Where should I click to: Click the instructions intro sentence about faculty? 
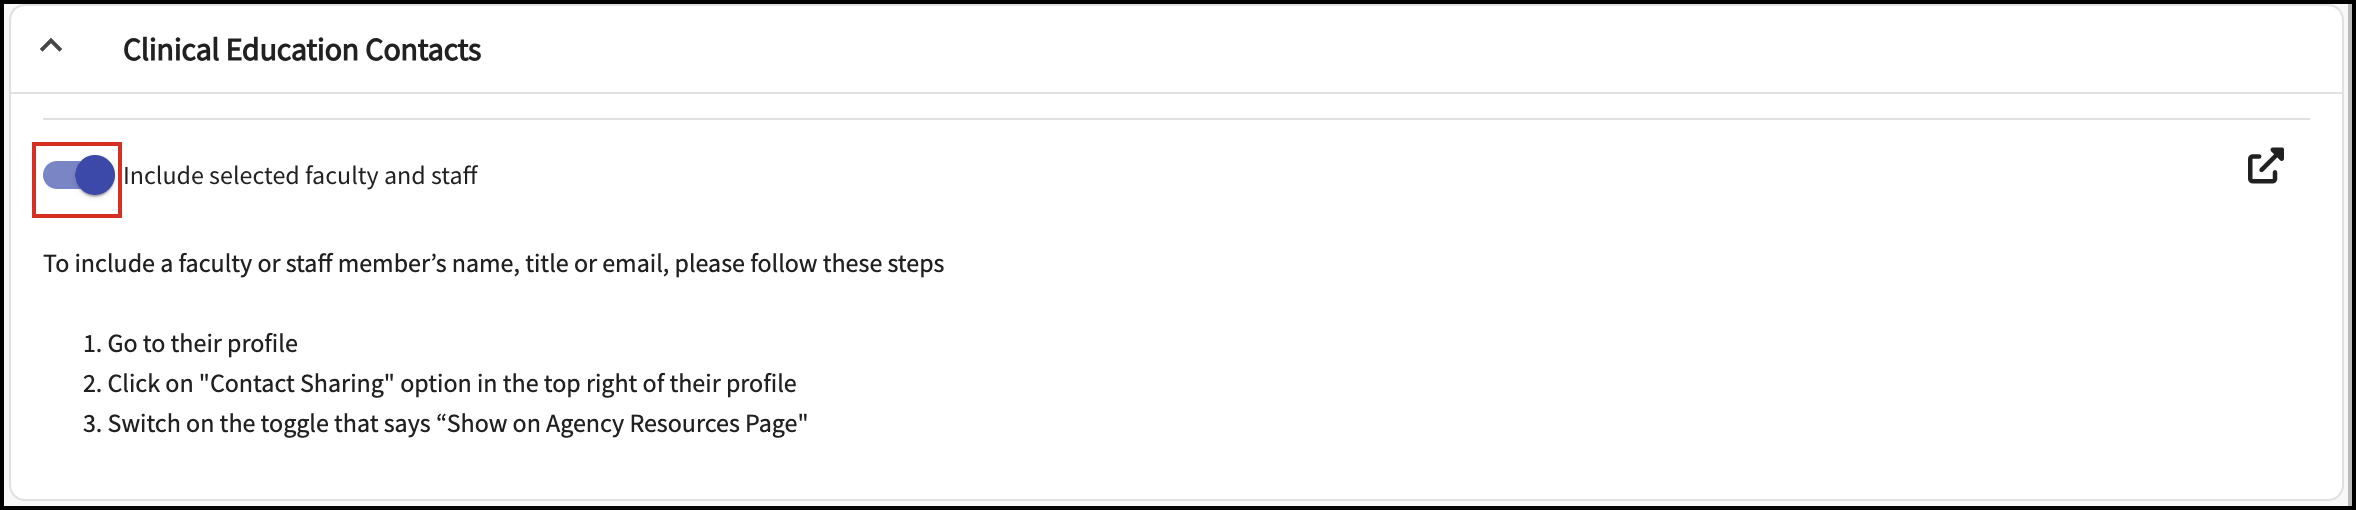493,264
